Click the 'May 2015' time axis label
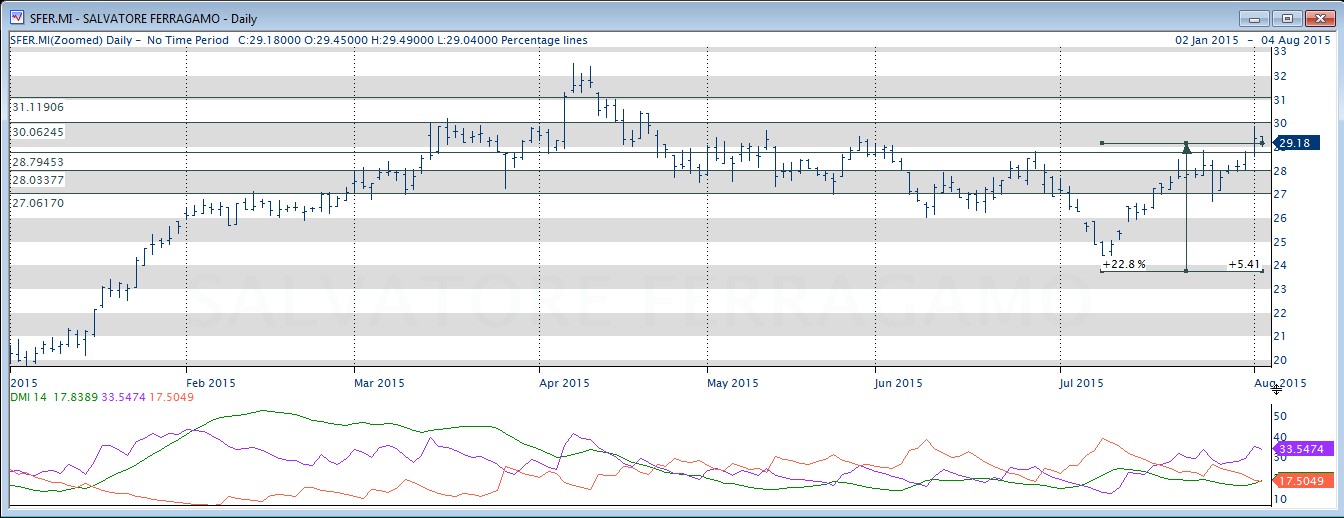The image size is (1344, 518). pos(732,383)
